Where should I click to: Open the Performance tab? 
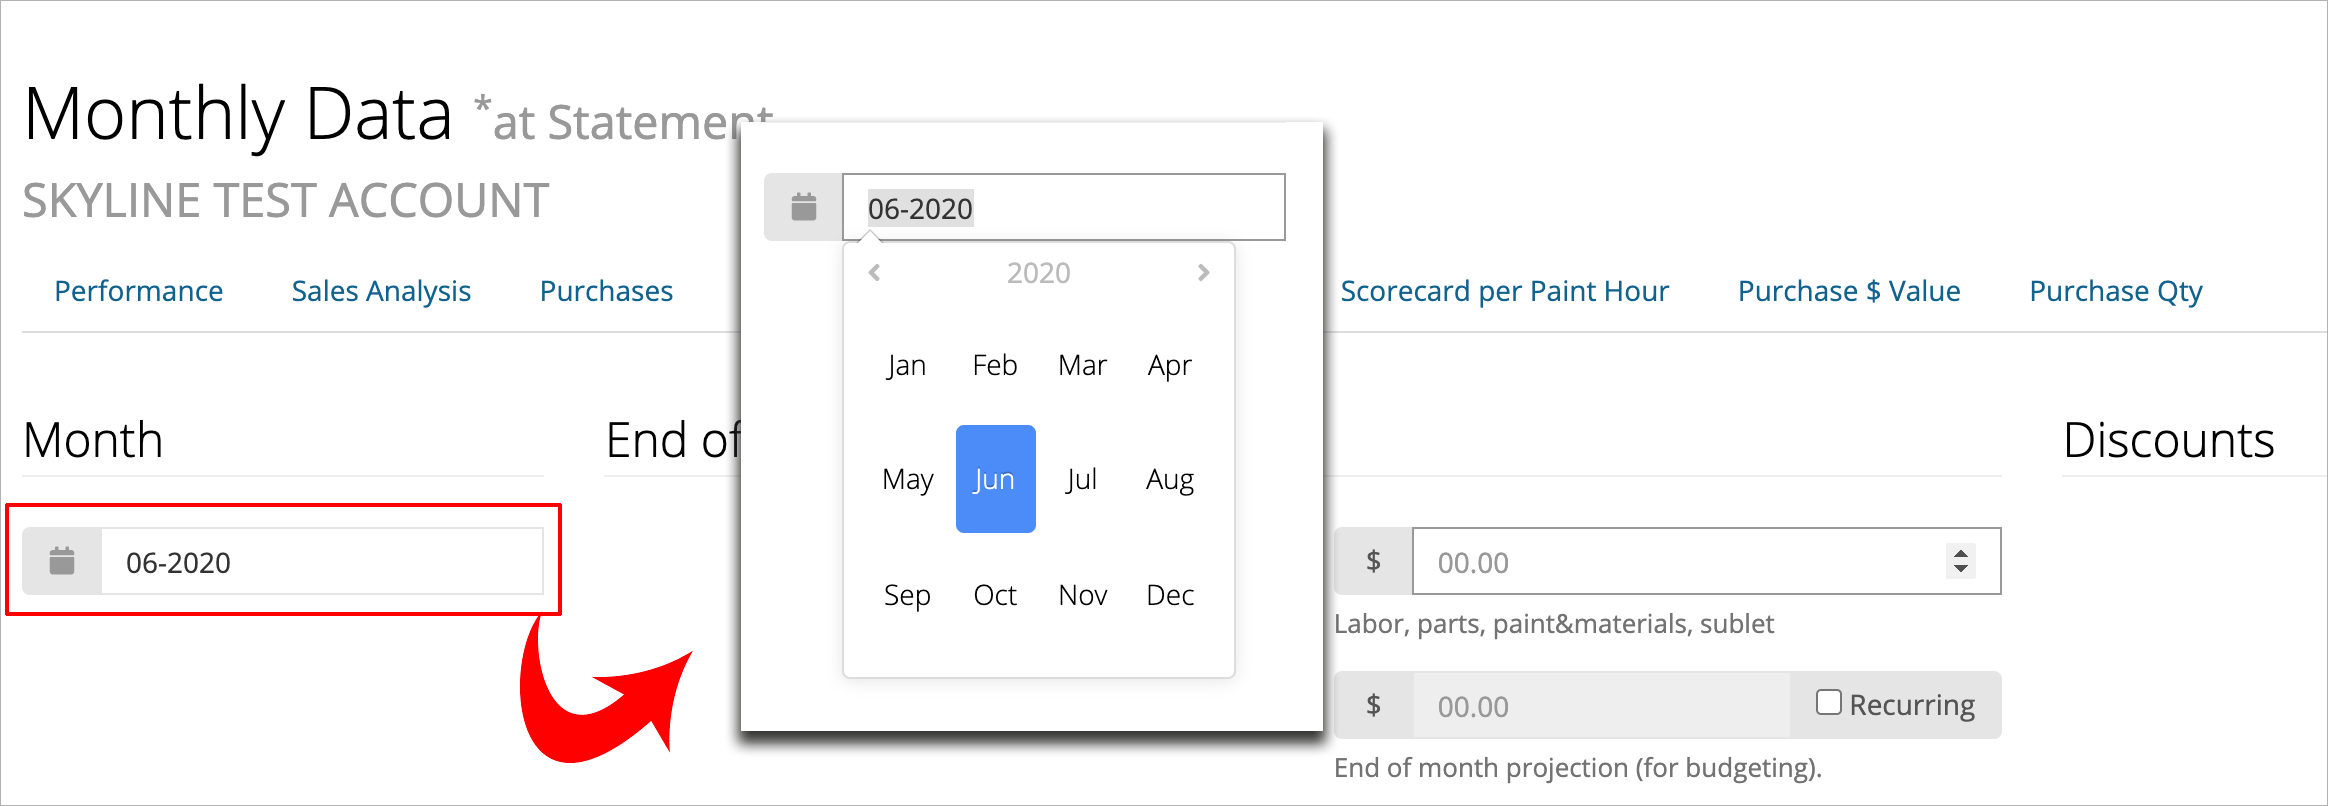click(x=139, y=291)
